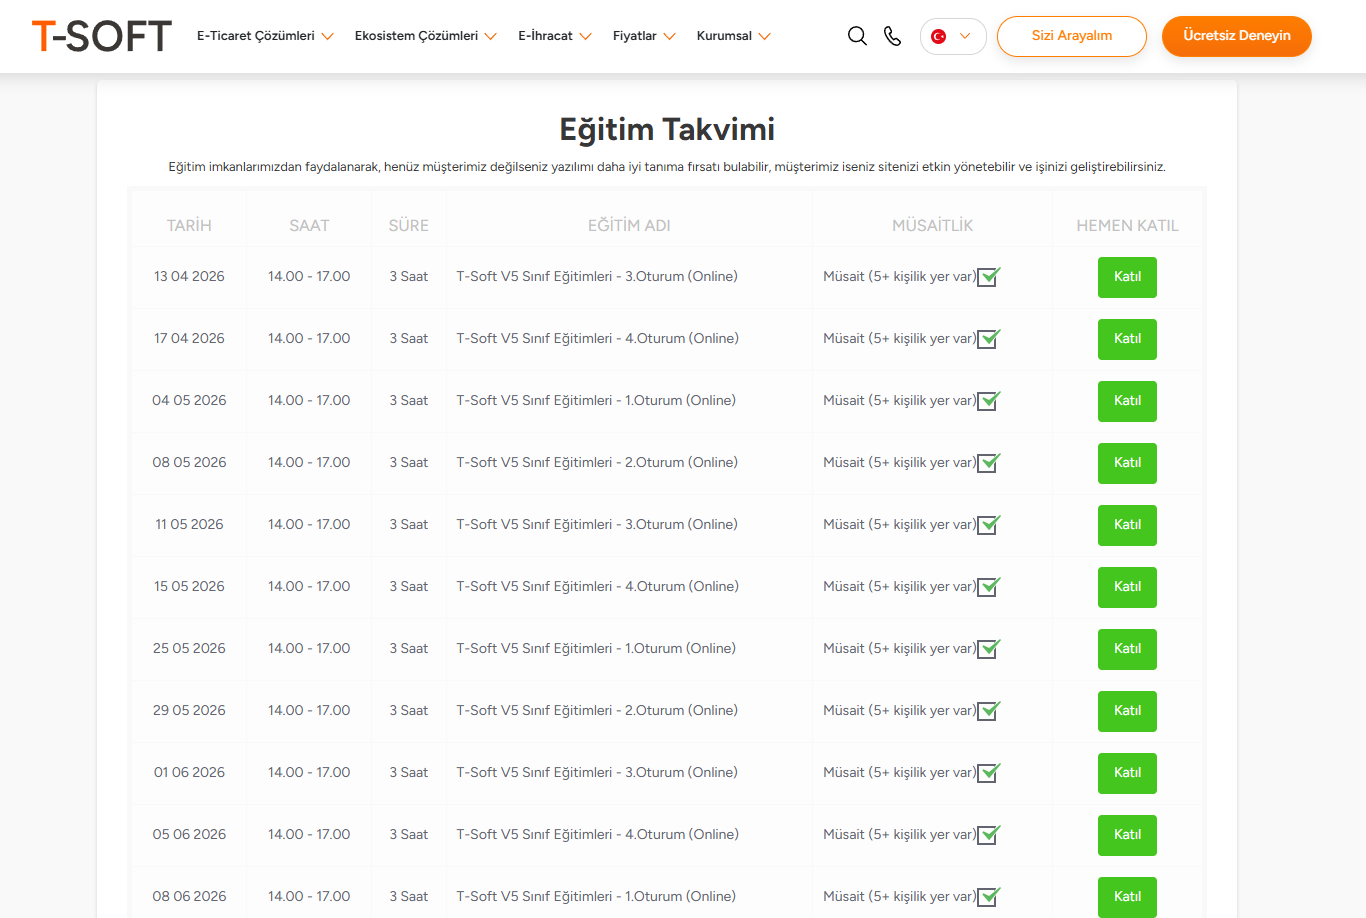The width and height of the screenshot is (1366, 918).
Task: Join the 17 04 2026 training via Katıl
Action: [x=1127, y=339]
